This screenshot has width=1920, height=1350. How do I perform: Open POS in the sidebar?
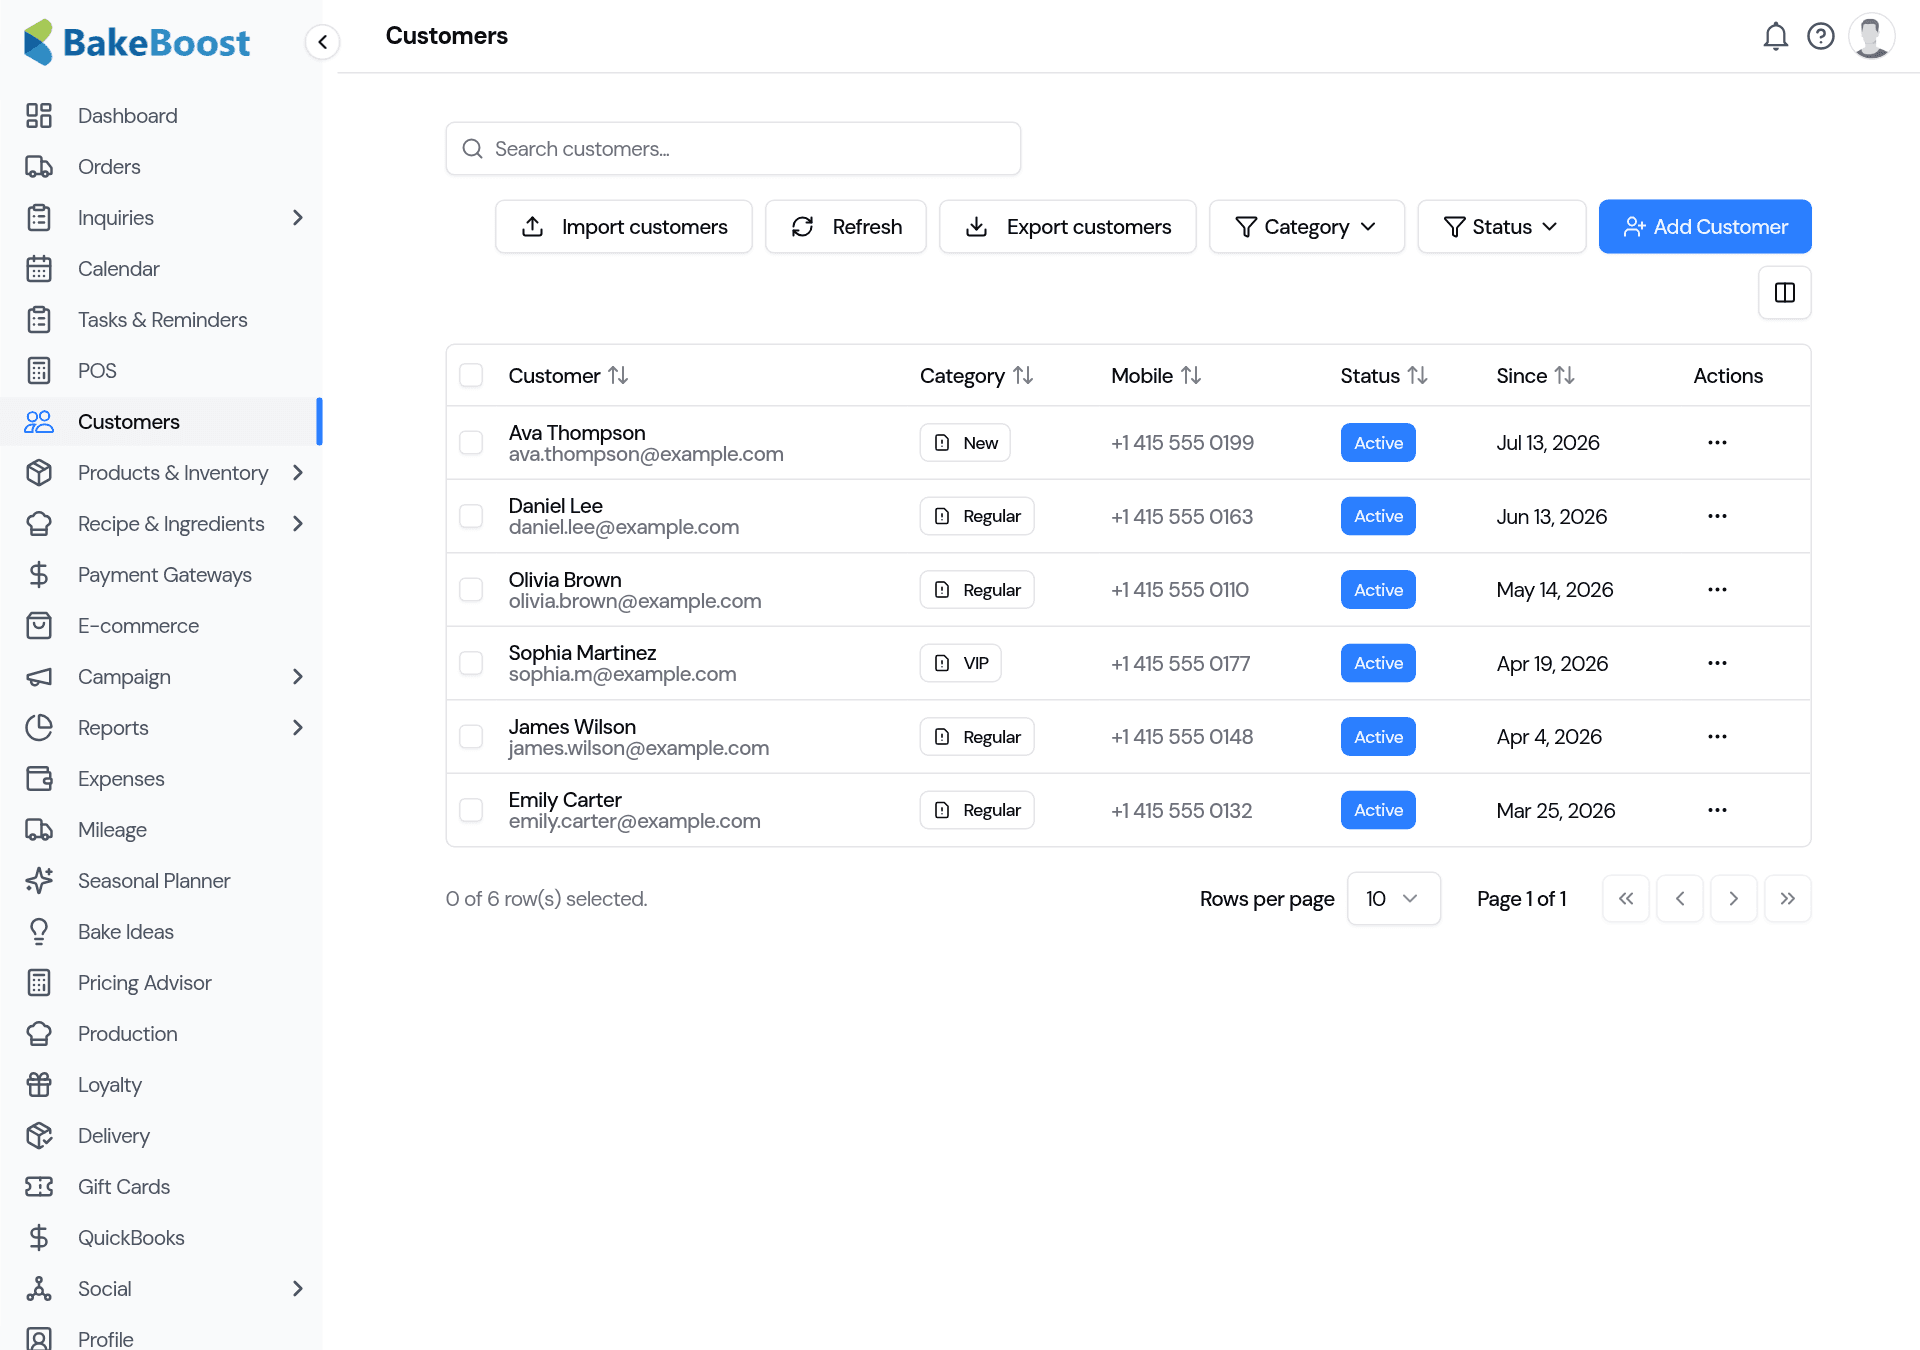click(161, 371)
